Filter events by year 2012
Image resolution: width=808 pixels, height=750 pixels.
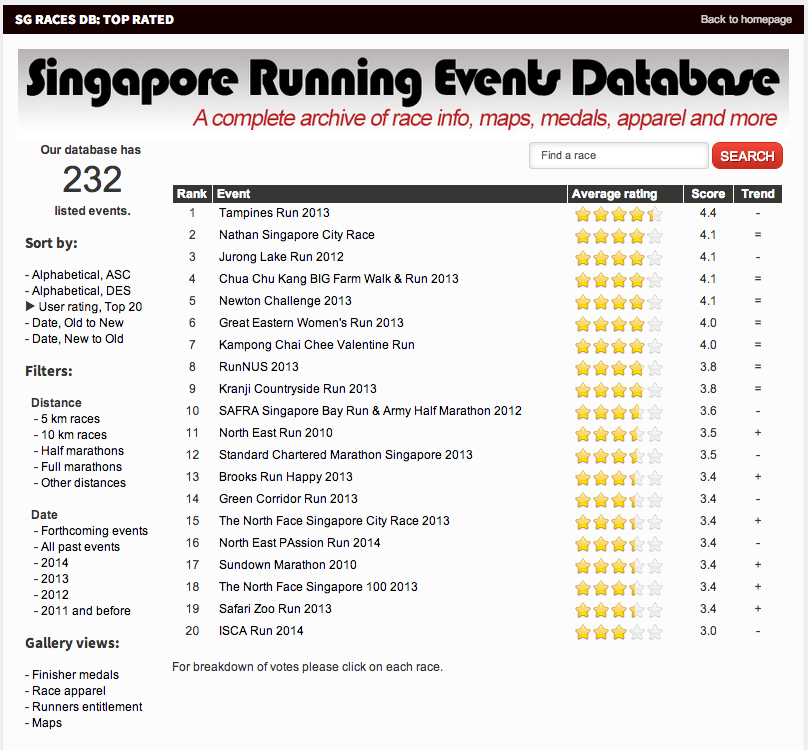point(55,594)
